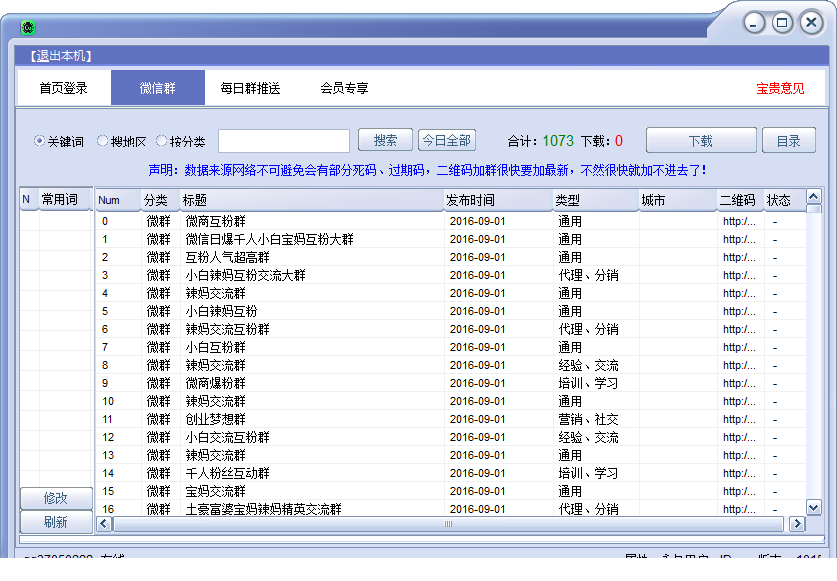The height and width of the screenshot is (581, 837).
Task: Sort by the 城市 column header
Action: pos(677,200)
